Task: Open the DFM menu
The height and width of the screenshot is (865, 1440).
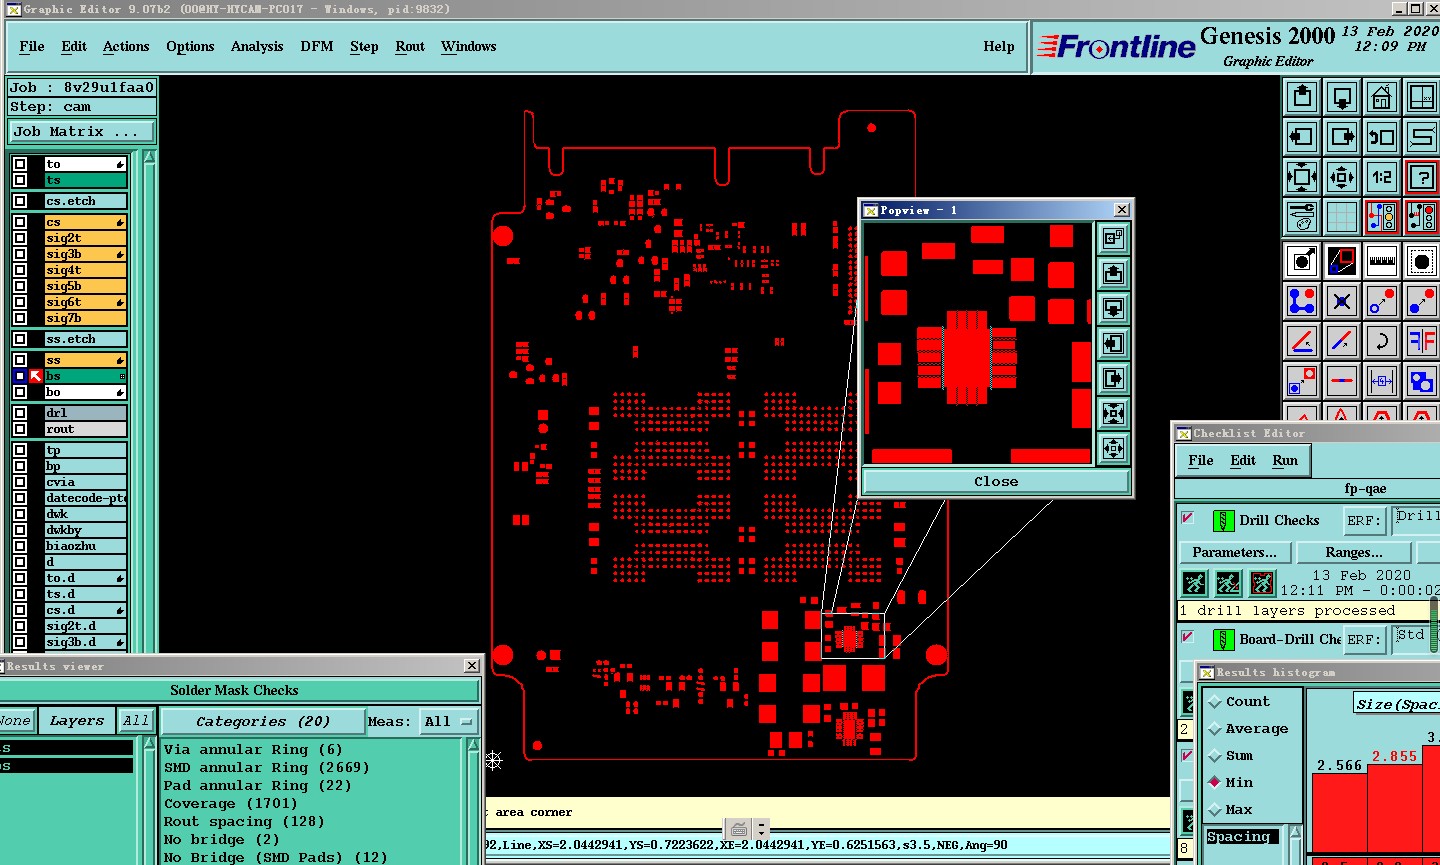Action: [x=317, y=46]
